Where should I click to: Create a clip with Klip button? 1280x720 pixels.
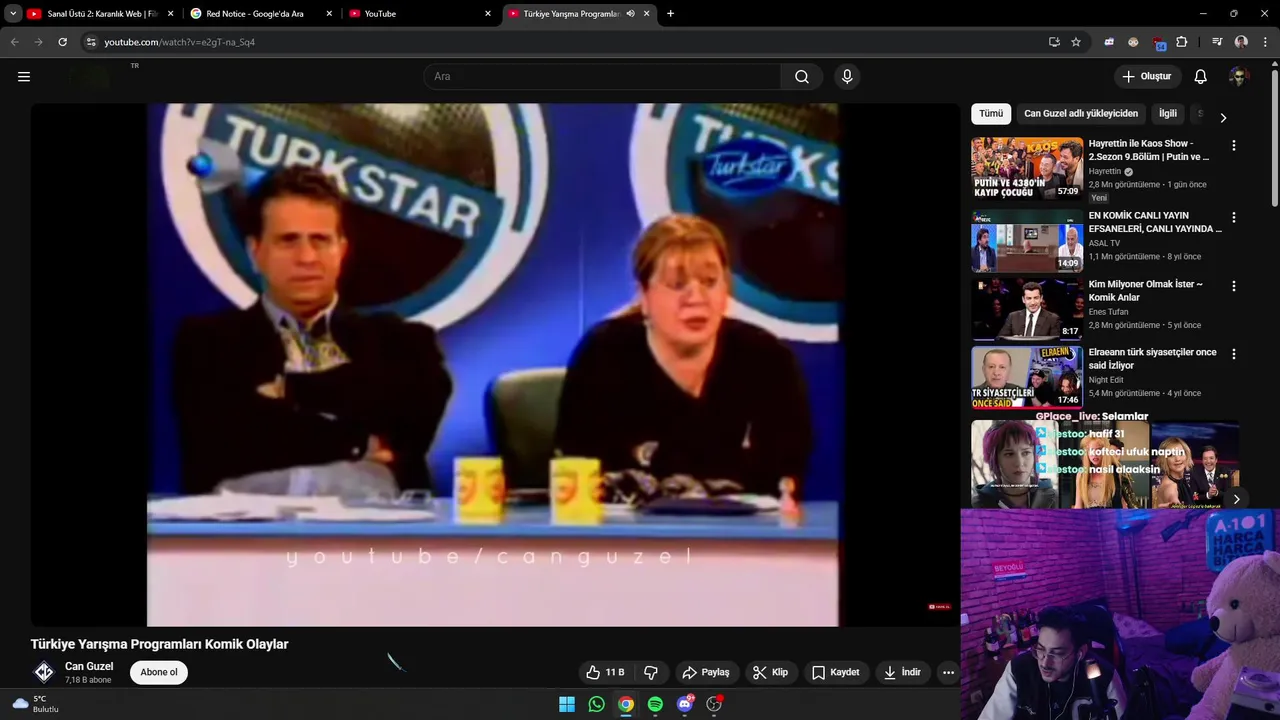770,672
